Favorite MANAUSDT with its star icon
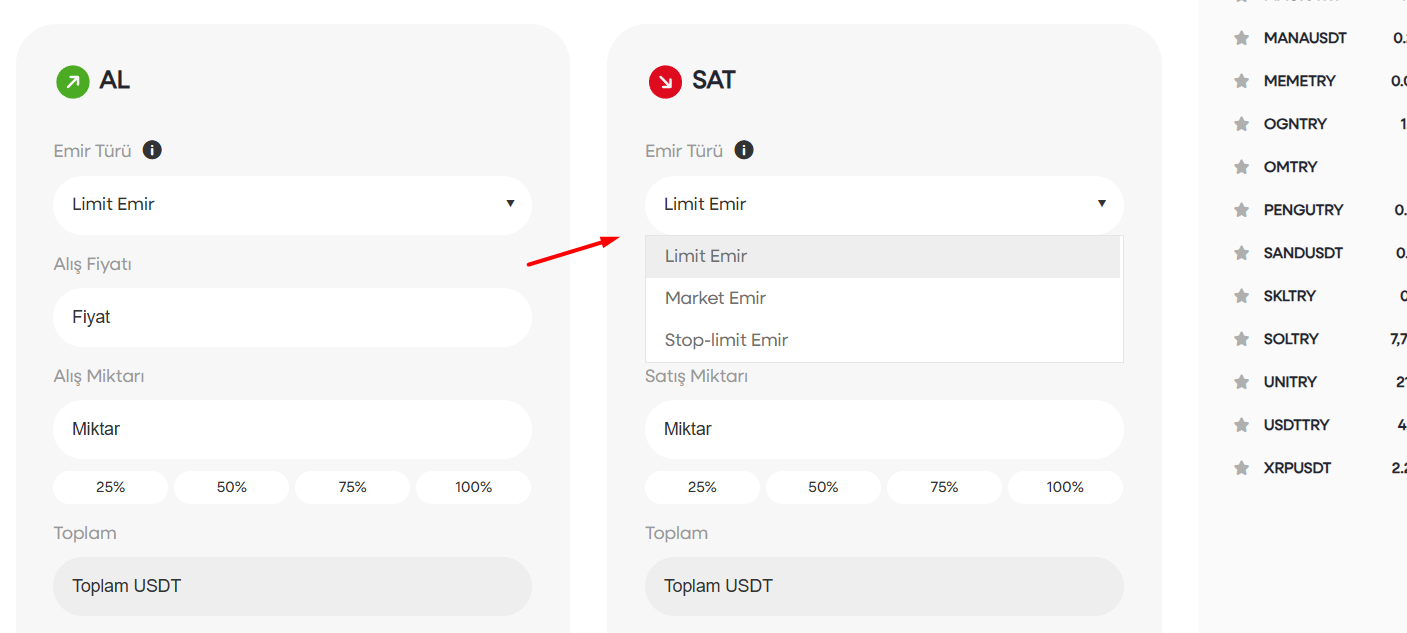Screen dimensions: 1407x633 click(x=1242, y=38)
